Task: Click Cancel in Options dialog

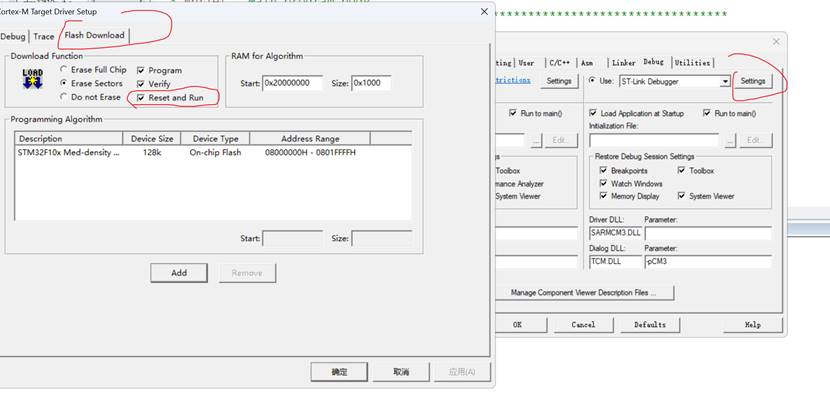Action: [583, 325]
